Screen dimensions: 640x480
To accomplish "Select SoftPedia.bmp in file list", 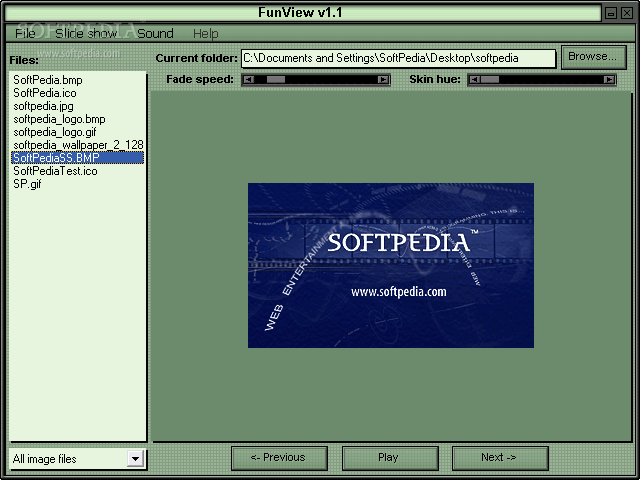I will (x=78, y=80).
